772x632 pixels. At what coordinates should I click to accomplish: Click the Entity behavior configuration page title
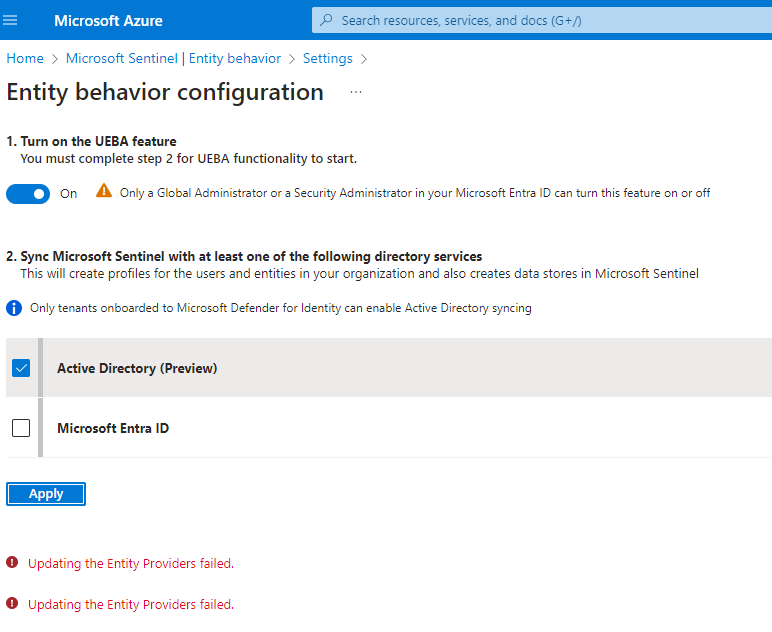[165, 92]
